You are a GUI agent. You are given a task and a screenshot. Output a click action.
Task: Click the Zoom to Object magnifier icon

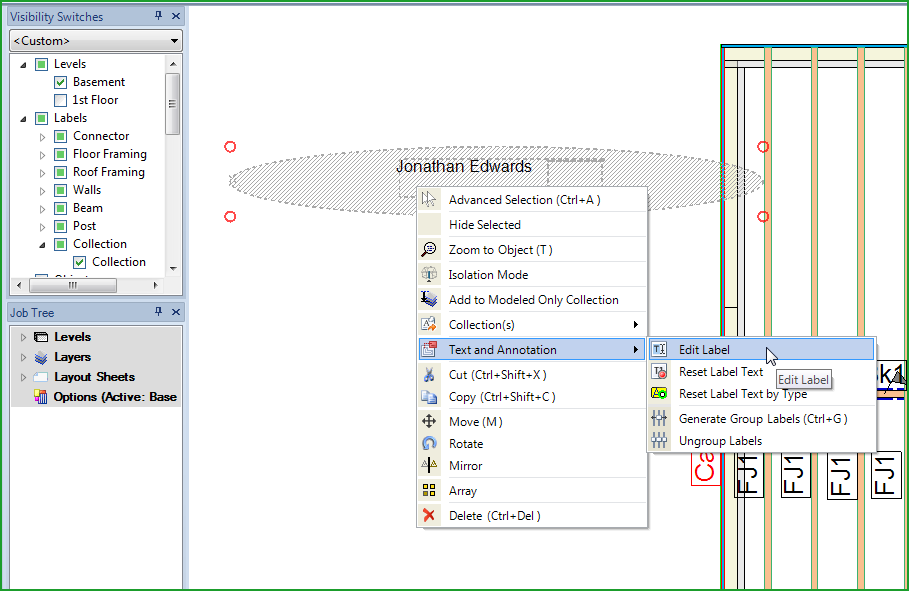(429, 249)
